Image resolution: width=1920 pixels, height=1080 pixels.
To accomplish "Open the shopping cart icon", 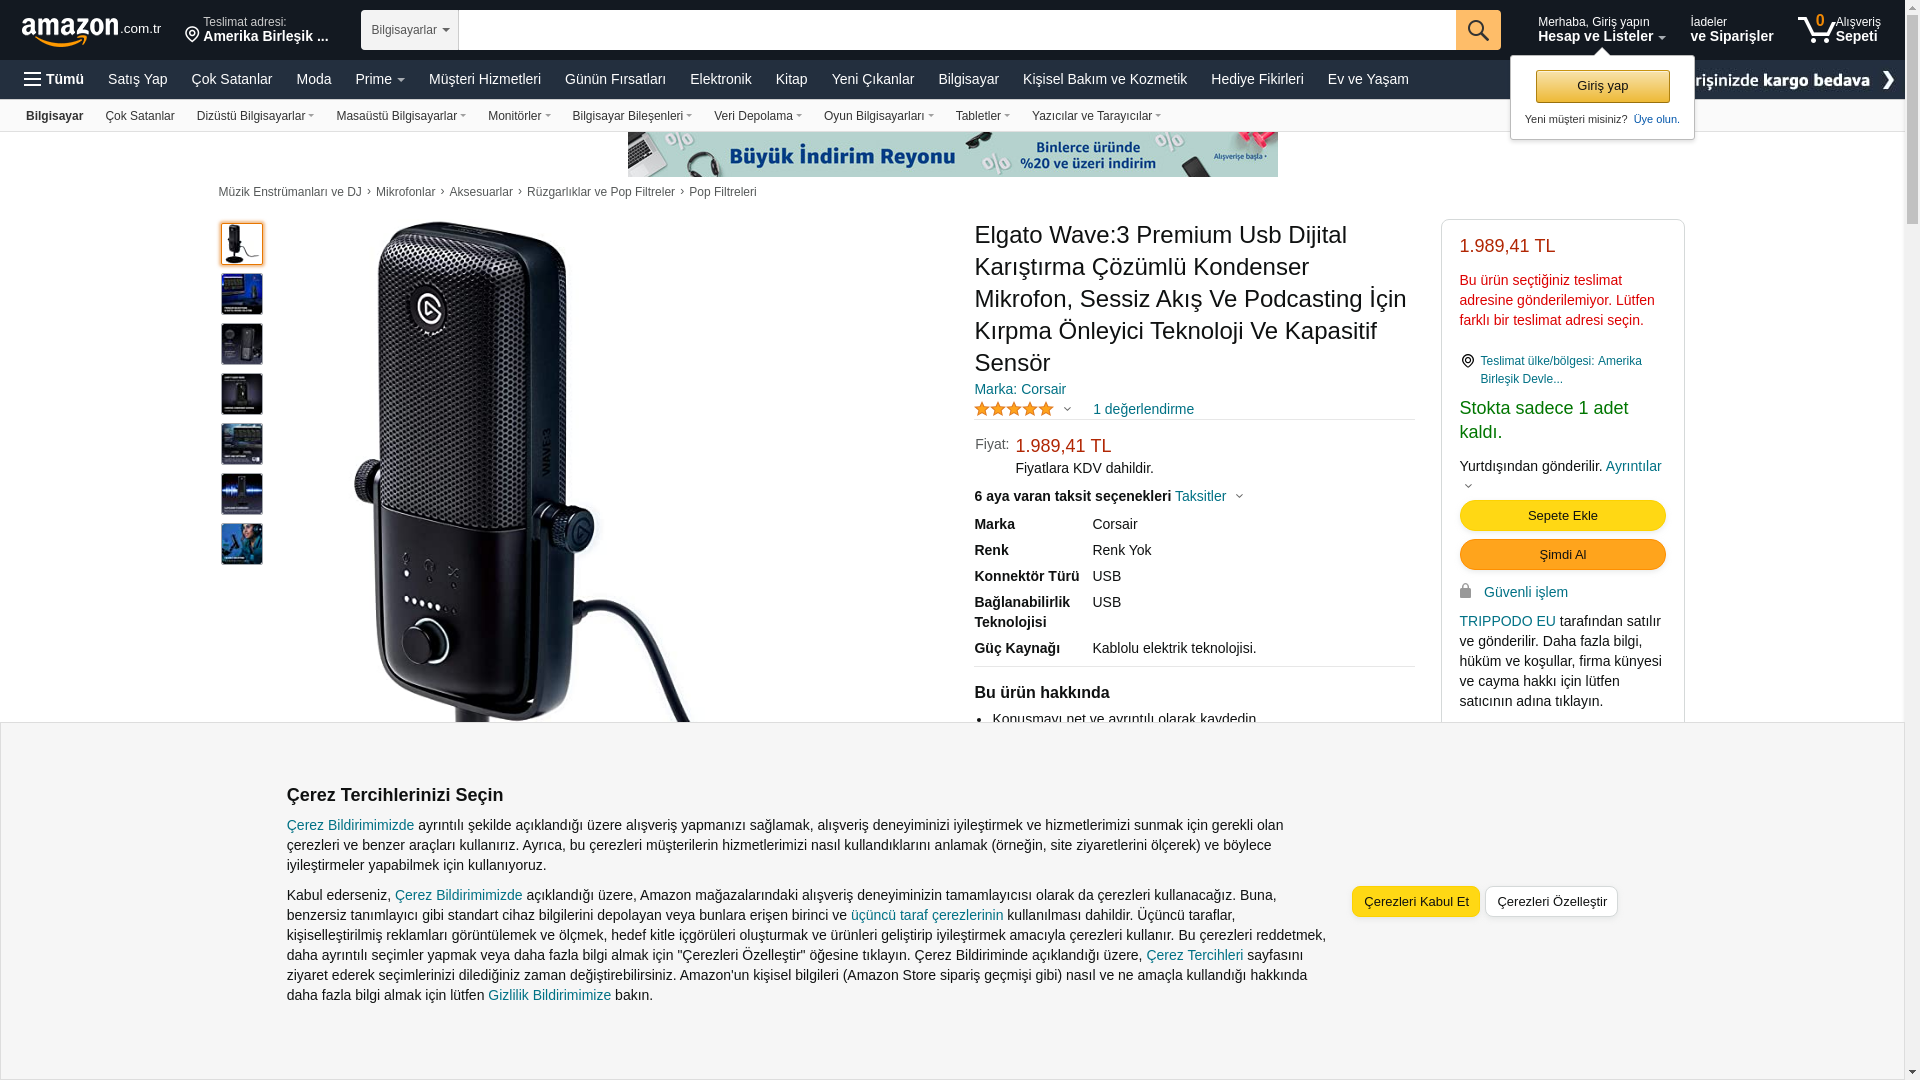I will pyautogui.click(x=1817, y=29).
